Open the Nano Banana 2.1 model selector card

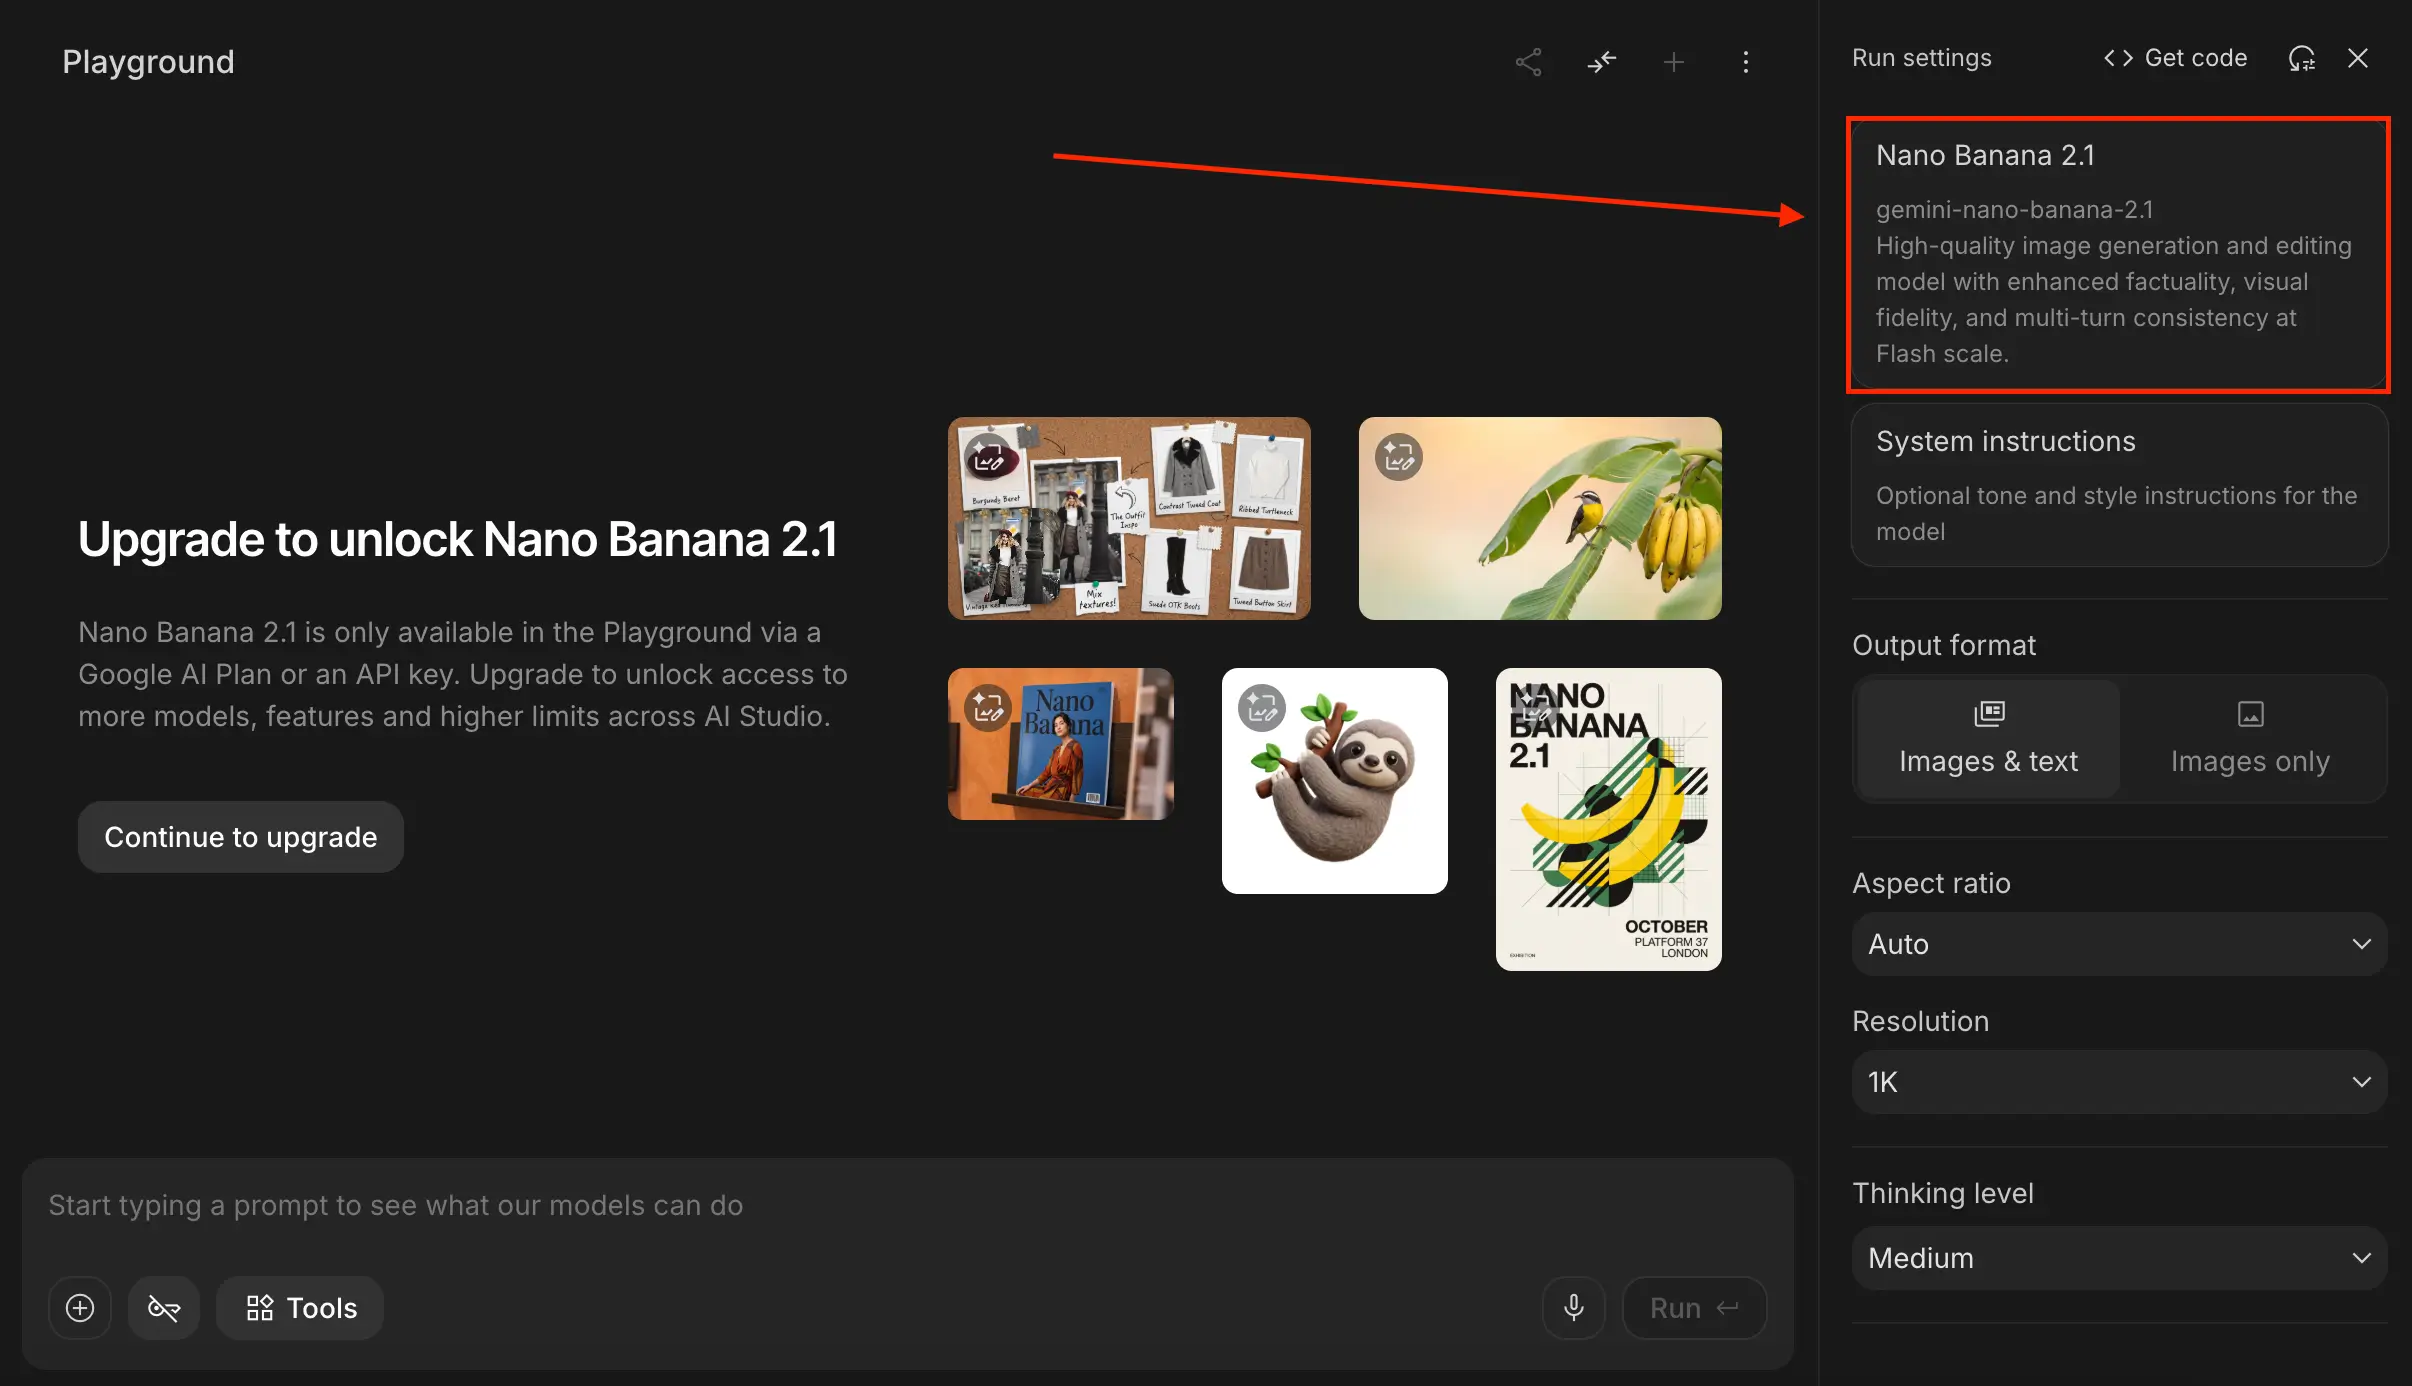tap(2119, 254)
